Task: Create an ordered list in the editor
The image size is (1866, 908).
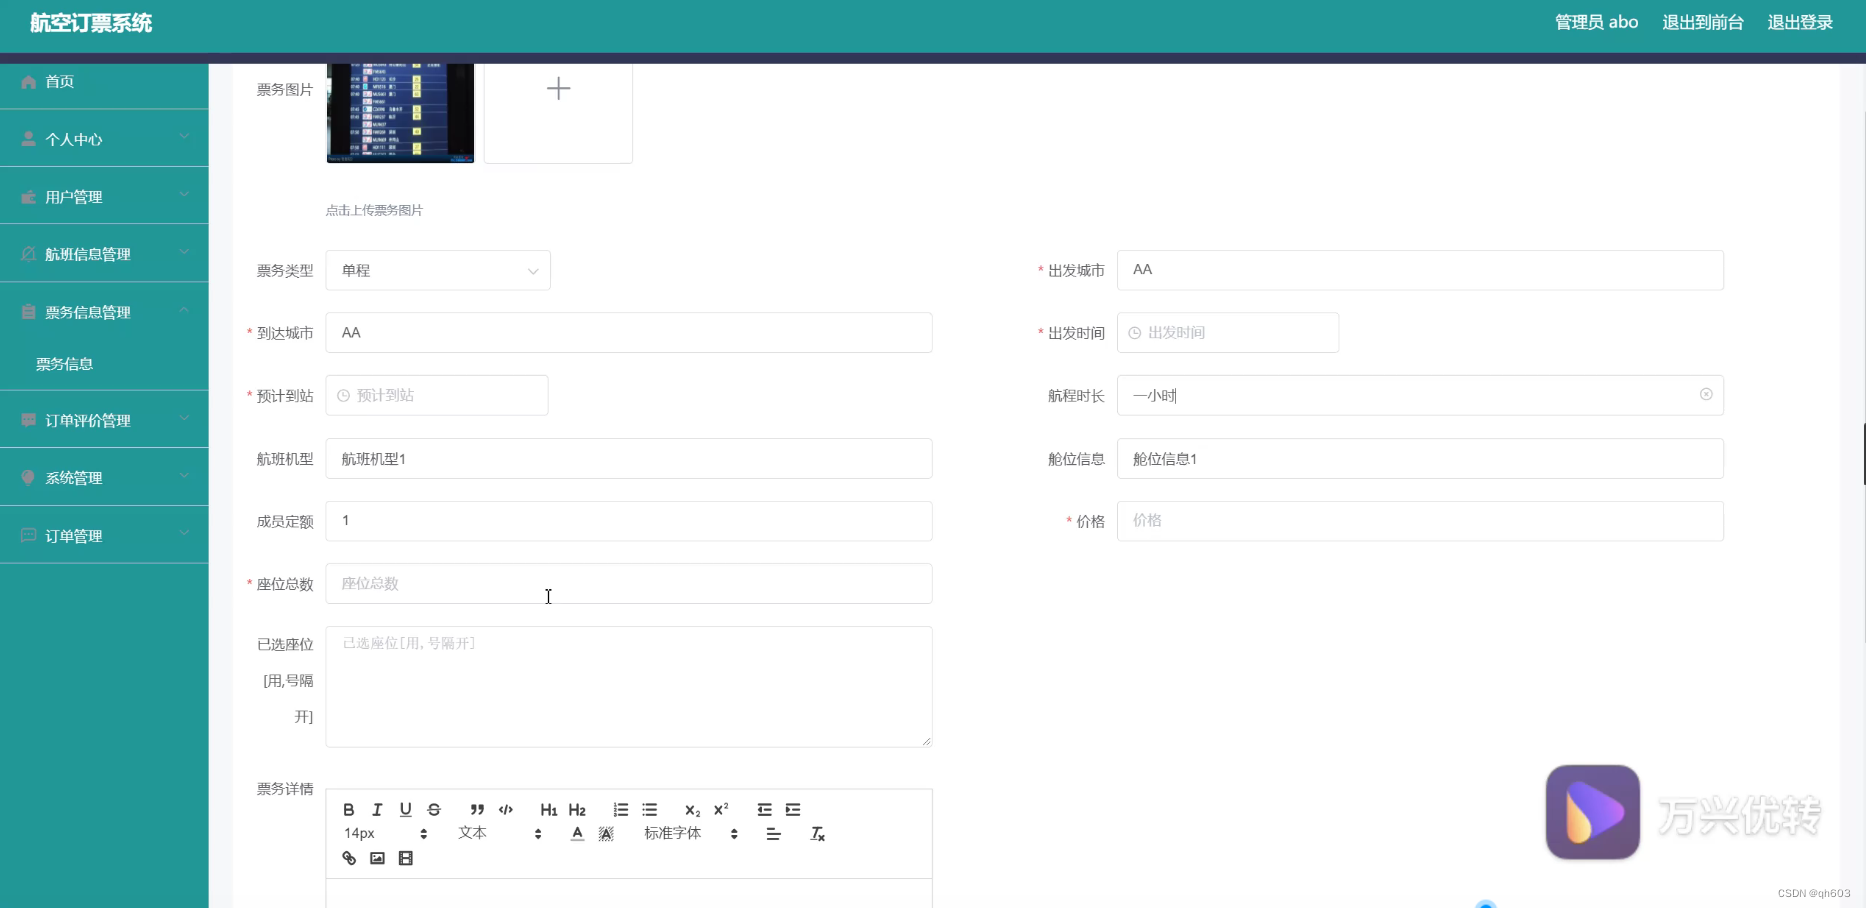Action: click(620, 810)
